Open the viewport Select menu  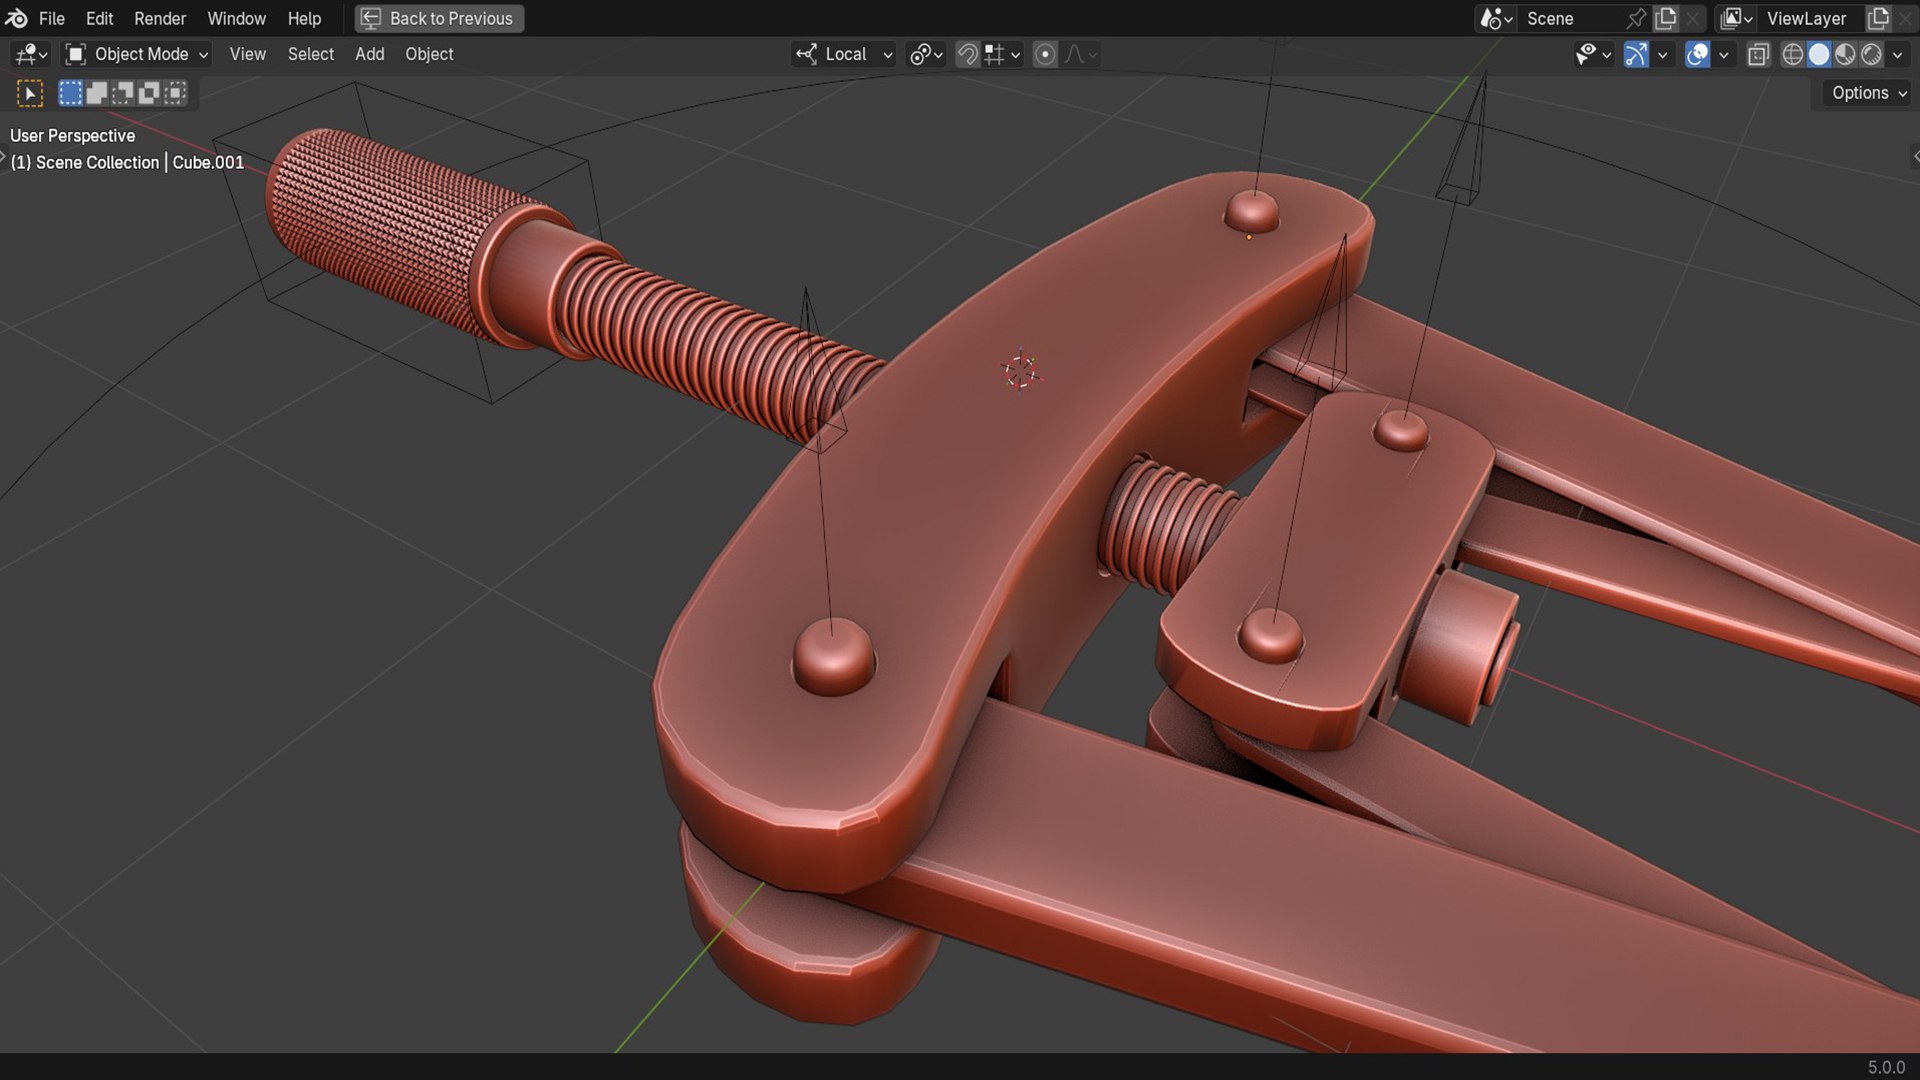coord(310,54)
